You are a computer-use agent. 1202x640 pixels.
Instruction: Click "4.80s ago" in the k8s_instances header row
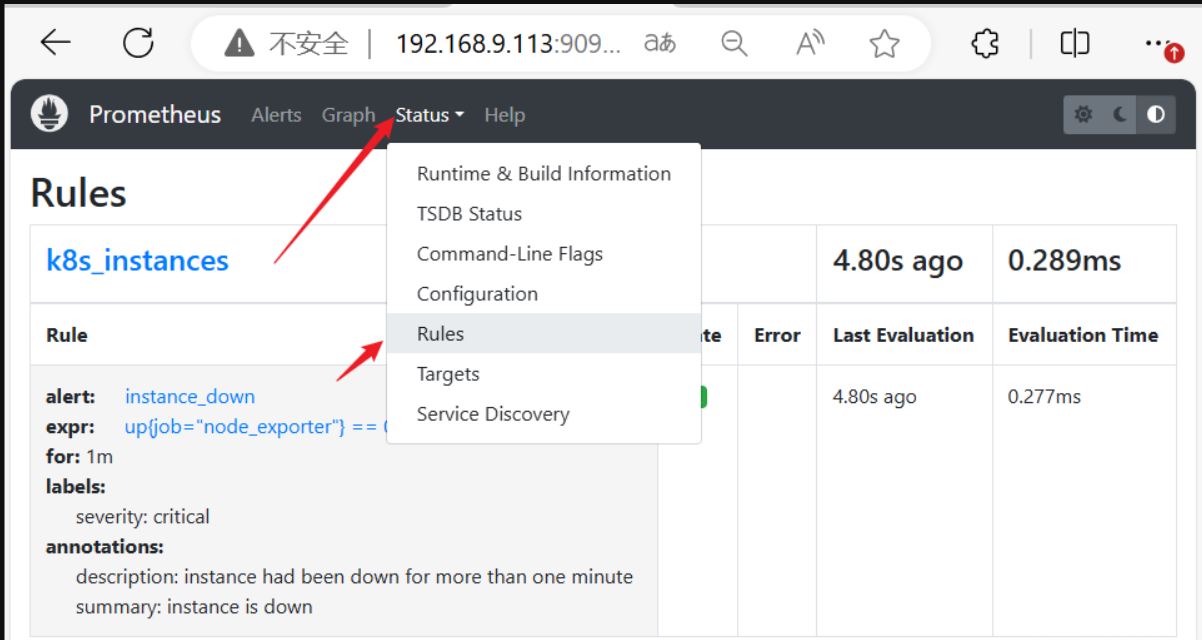pos(898,262)
